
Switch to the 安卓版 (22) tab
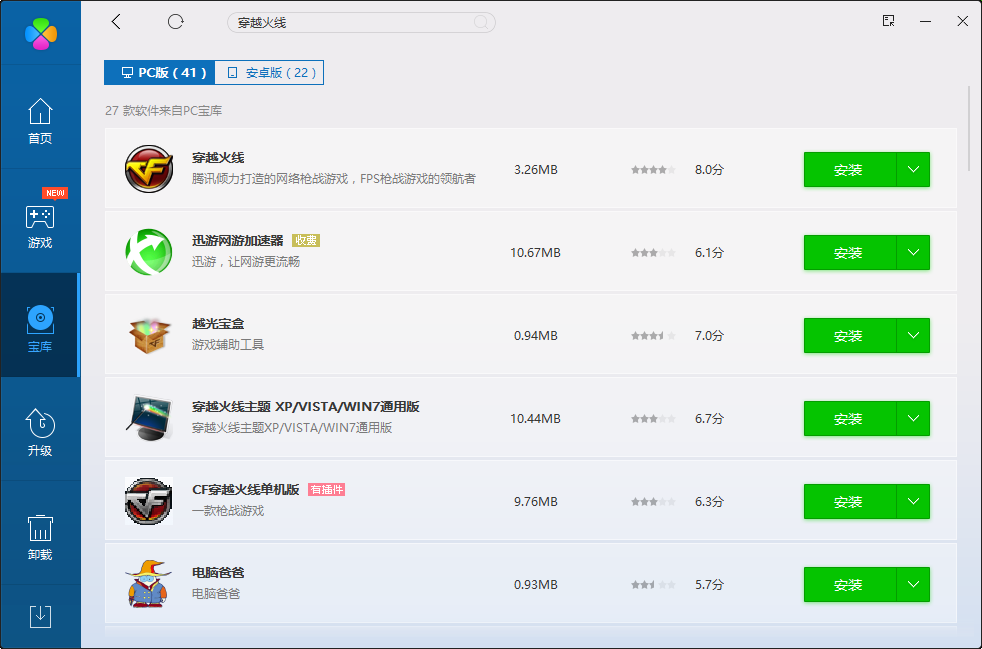click(269, 73)
